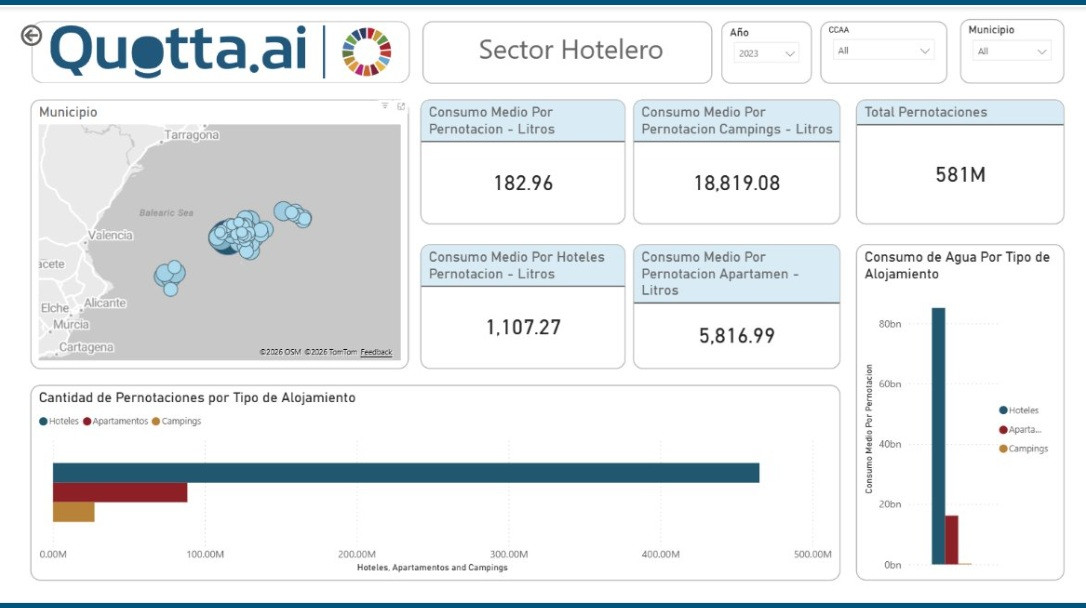This screenshot has width=1086, height=608.
Task: Click the Feedback link on the map
Action: [379, 350]
